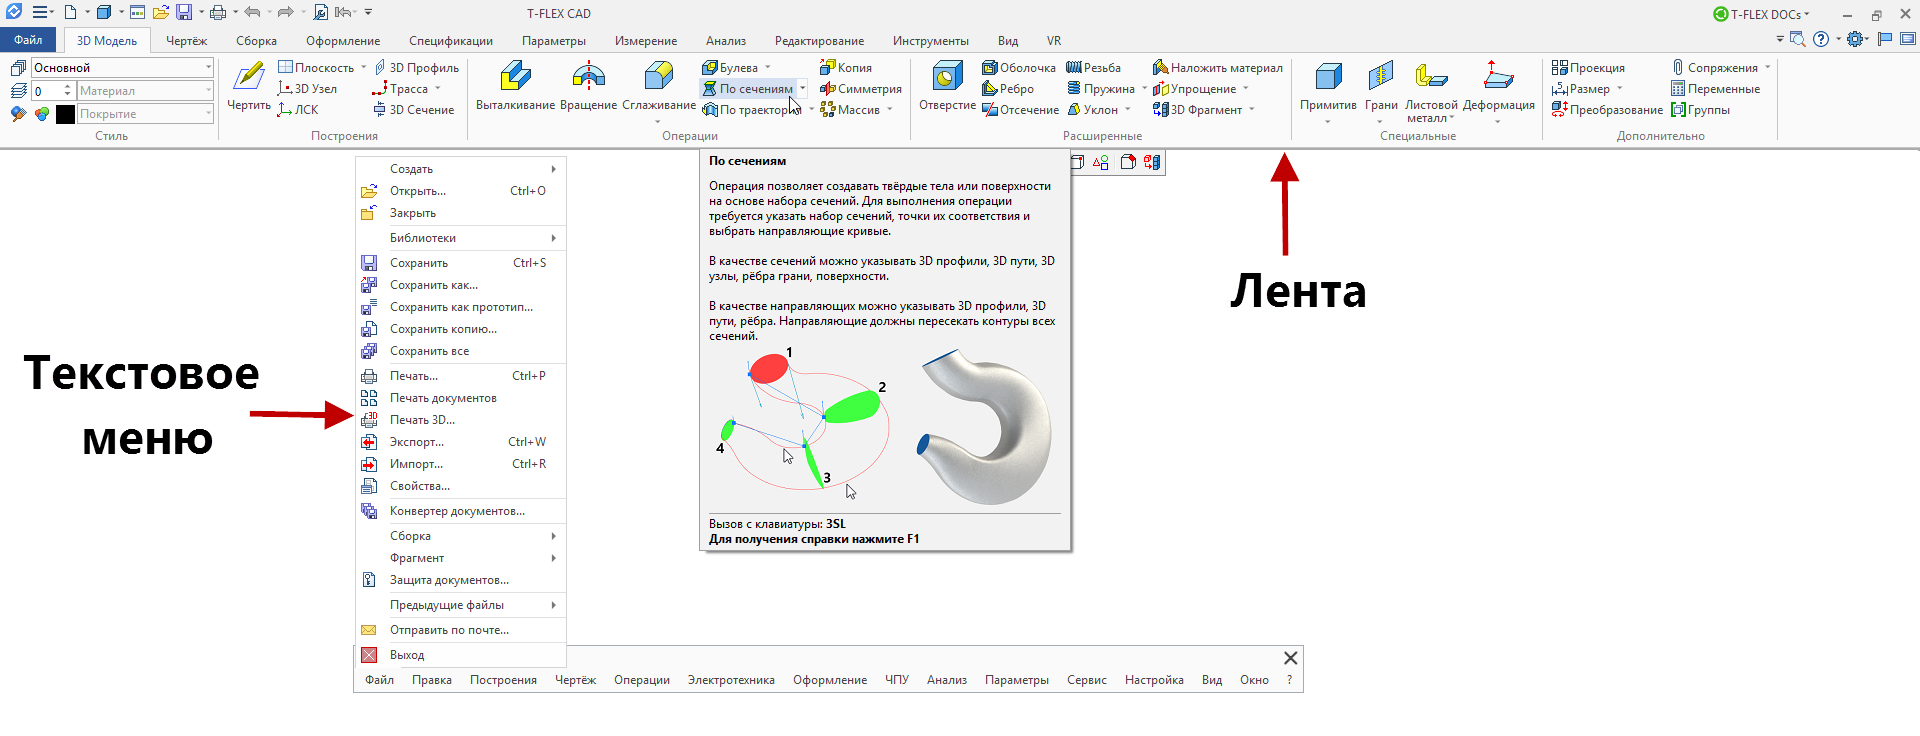Click the level stepper next to value 0

68,90
